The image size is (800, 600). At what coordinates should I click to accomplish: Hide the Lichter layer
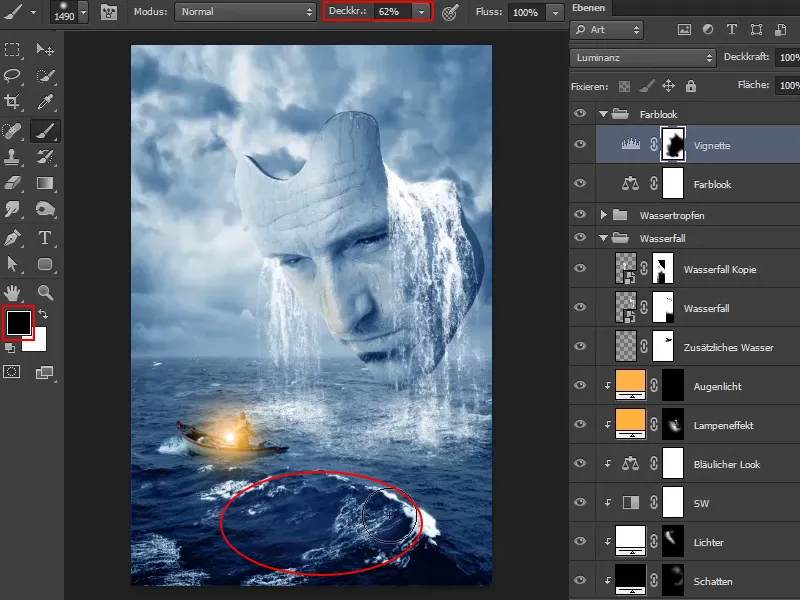point(580,541)
